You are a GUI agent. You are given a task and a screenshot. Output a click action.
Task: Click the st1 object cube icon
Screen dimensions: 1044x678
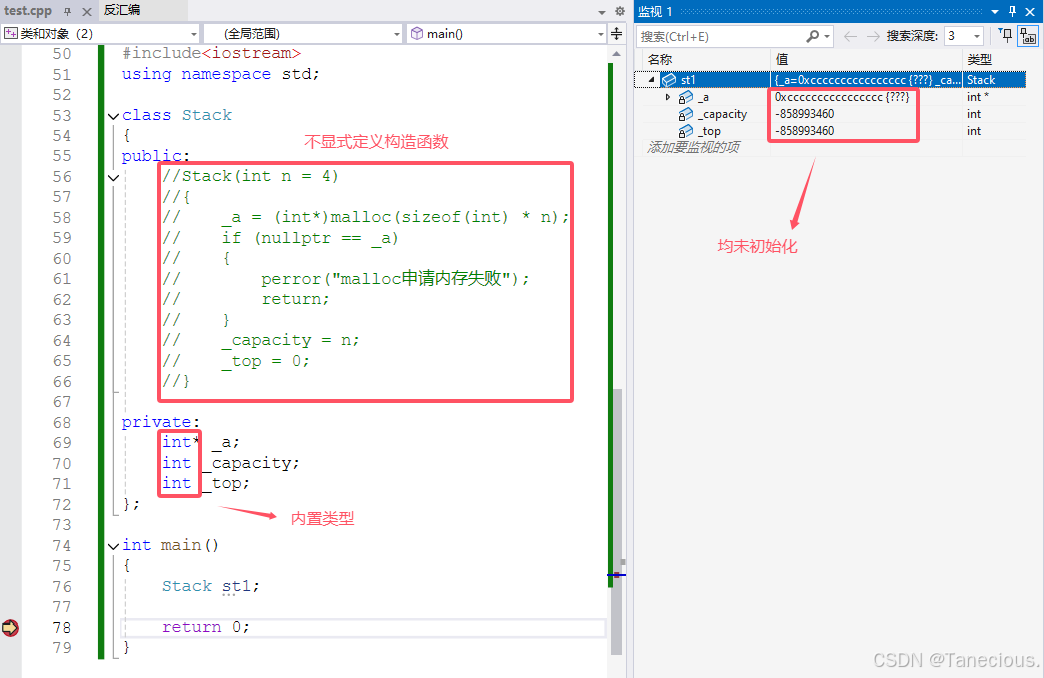click(669, 80)
